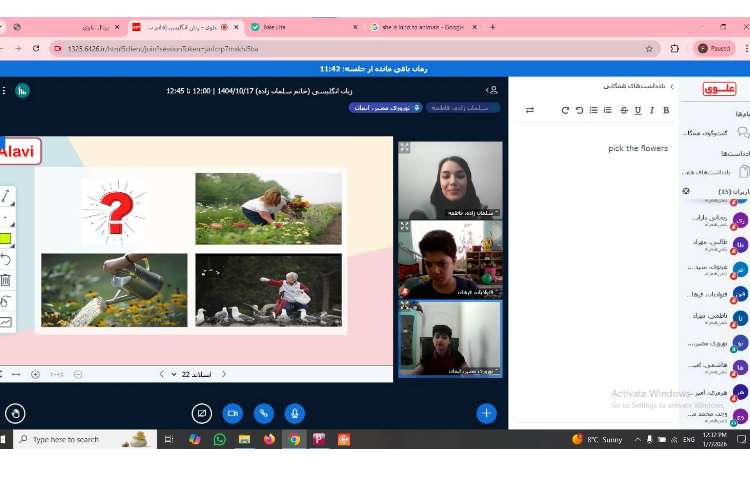Click the whiteboard trash delete icon

point(6,280)
